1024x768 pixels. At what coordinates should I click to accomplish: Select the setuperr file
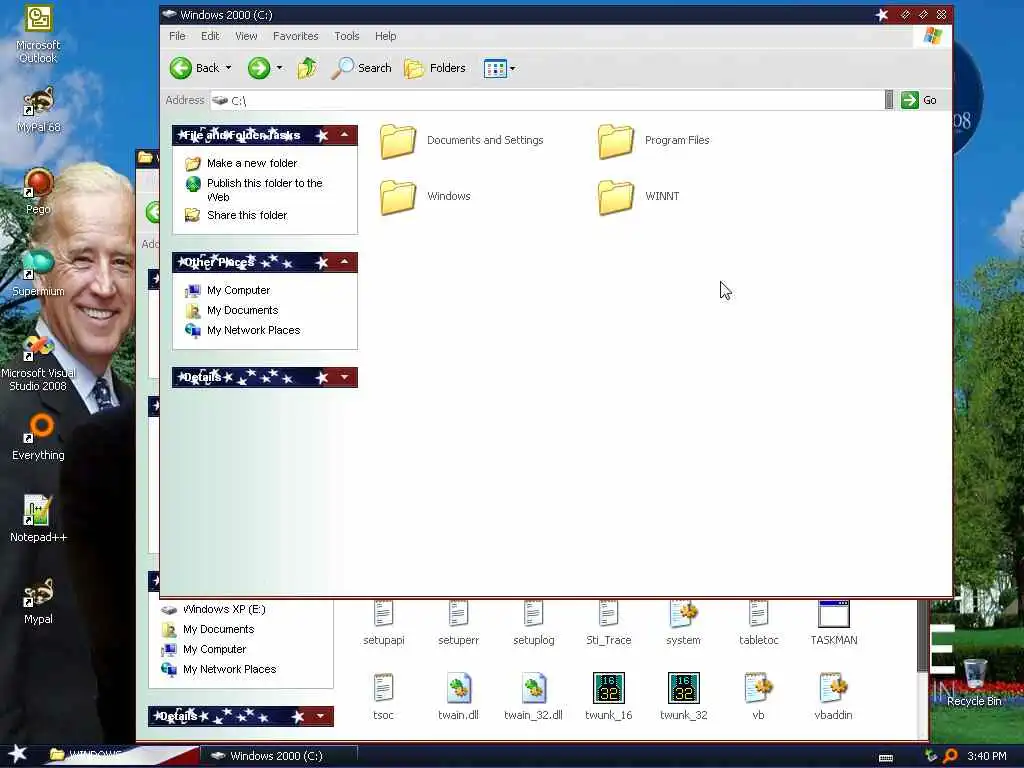(x=458, y=624)
